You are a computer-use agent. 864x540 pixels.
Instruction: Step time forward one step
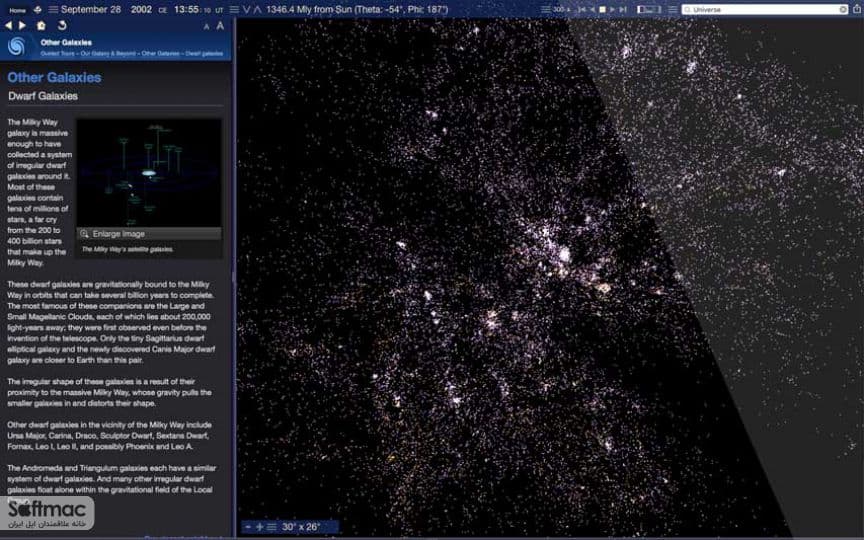pyautogui.click(x=623, y=9)
